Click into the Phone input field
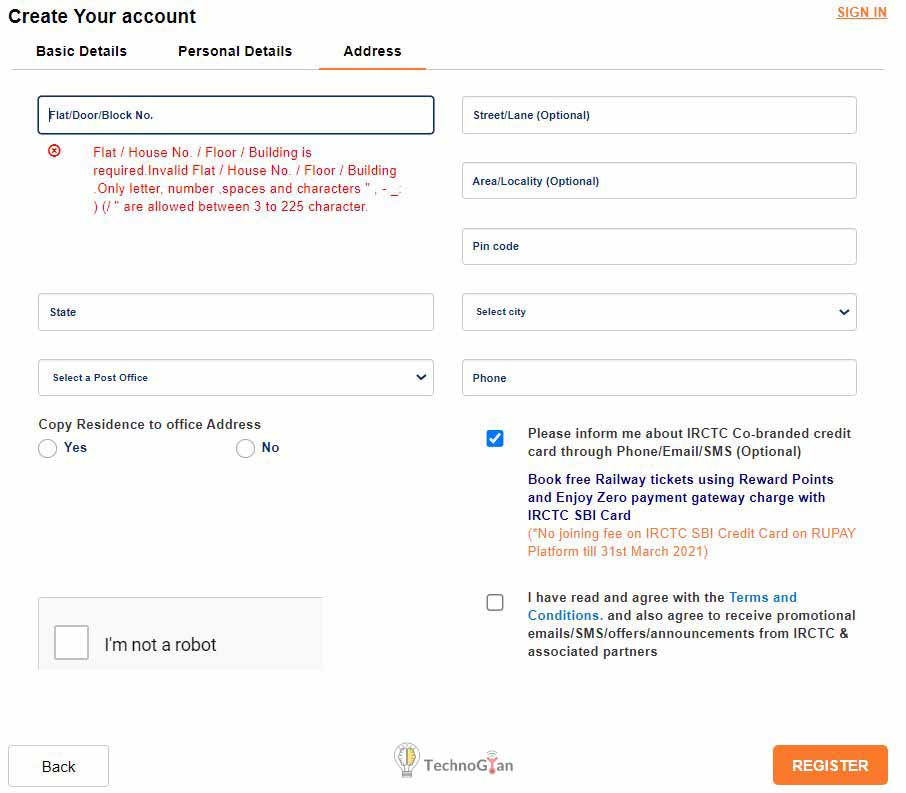 pyautogui.click(x=659, y=378)
